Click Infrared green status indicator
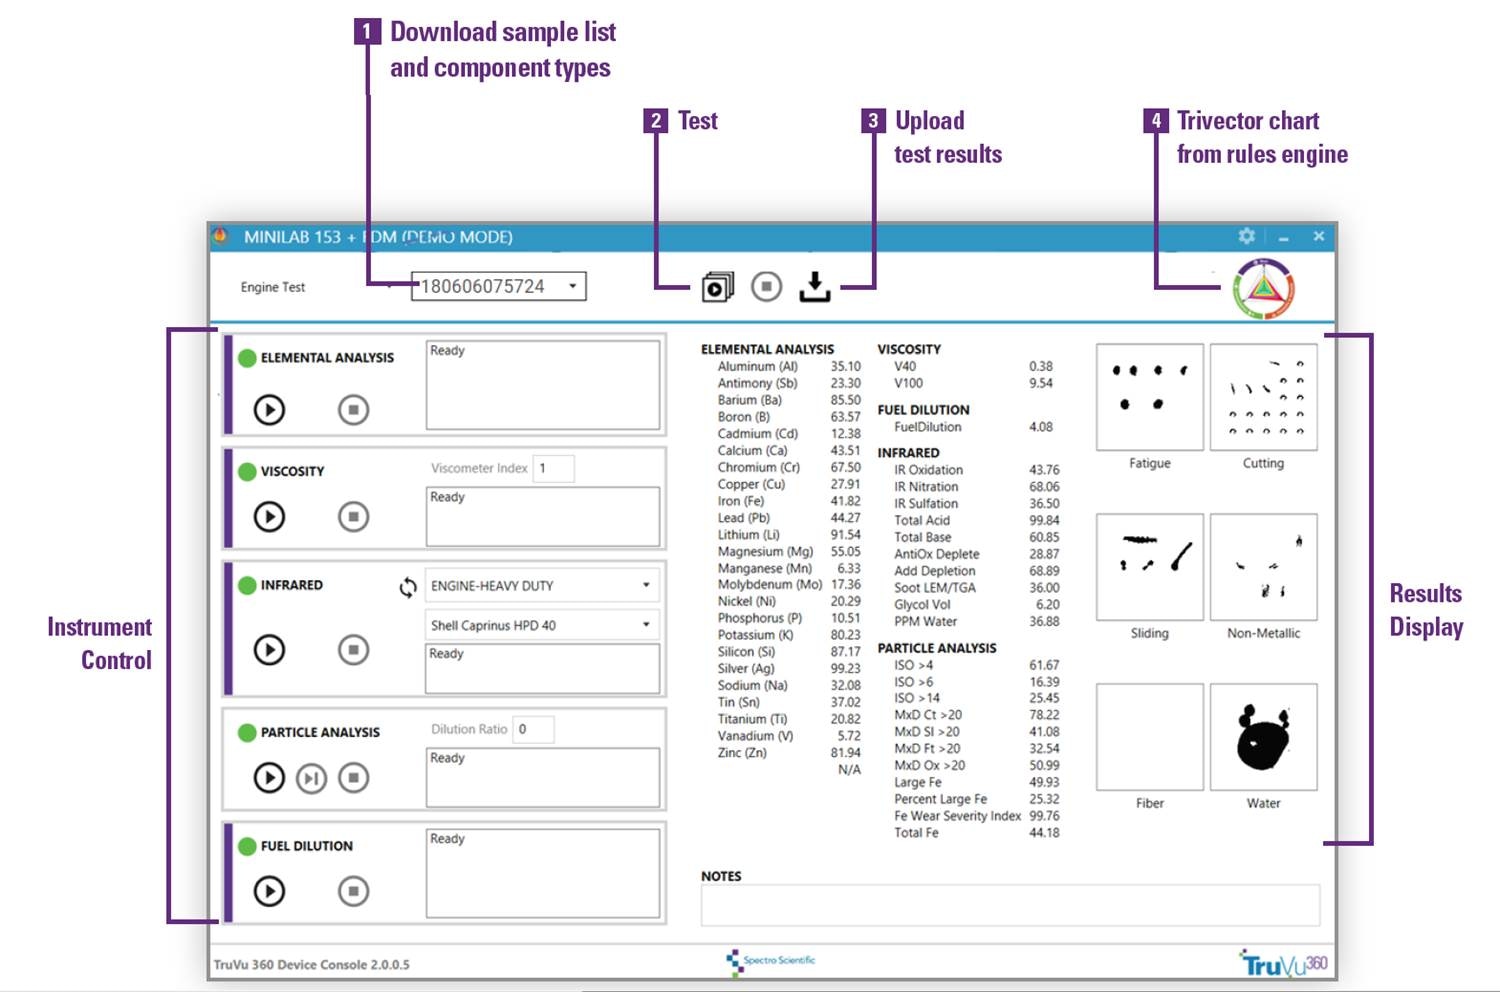The image size is (1500, 992). (247, 585)
